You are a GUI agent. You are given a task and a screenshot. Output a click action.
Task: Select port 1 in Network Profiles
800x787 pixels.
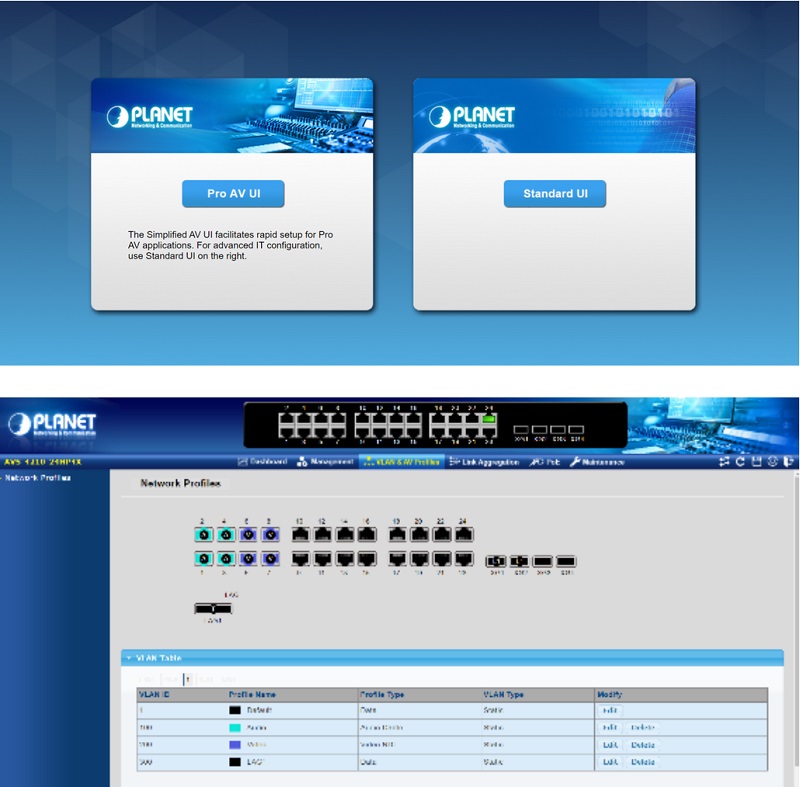(204, 558)
